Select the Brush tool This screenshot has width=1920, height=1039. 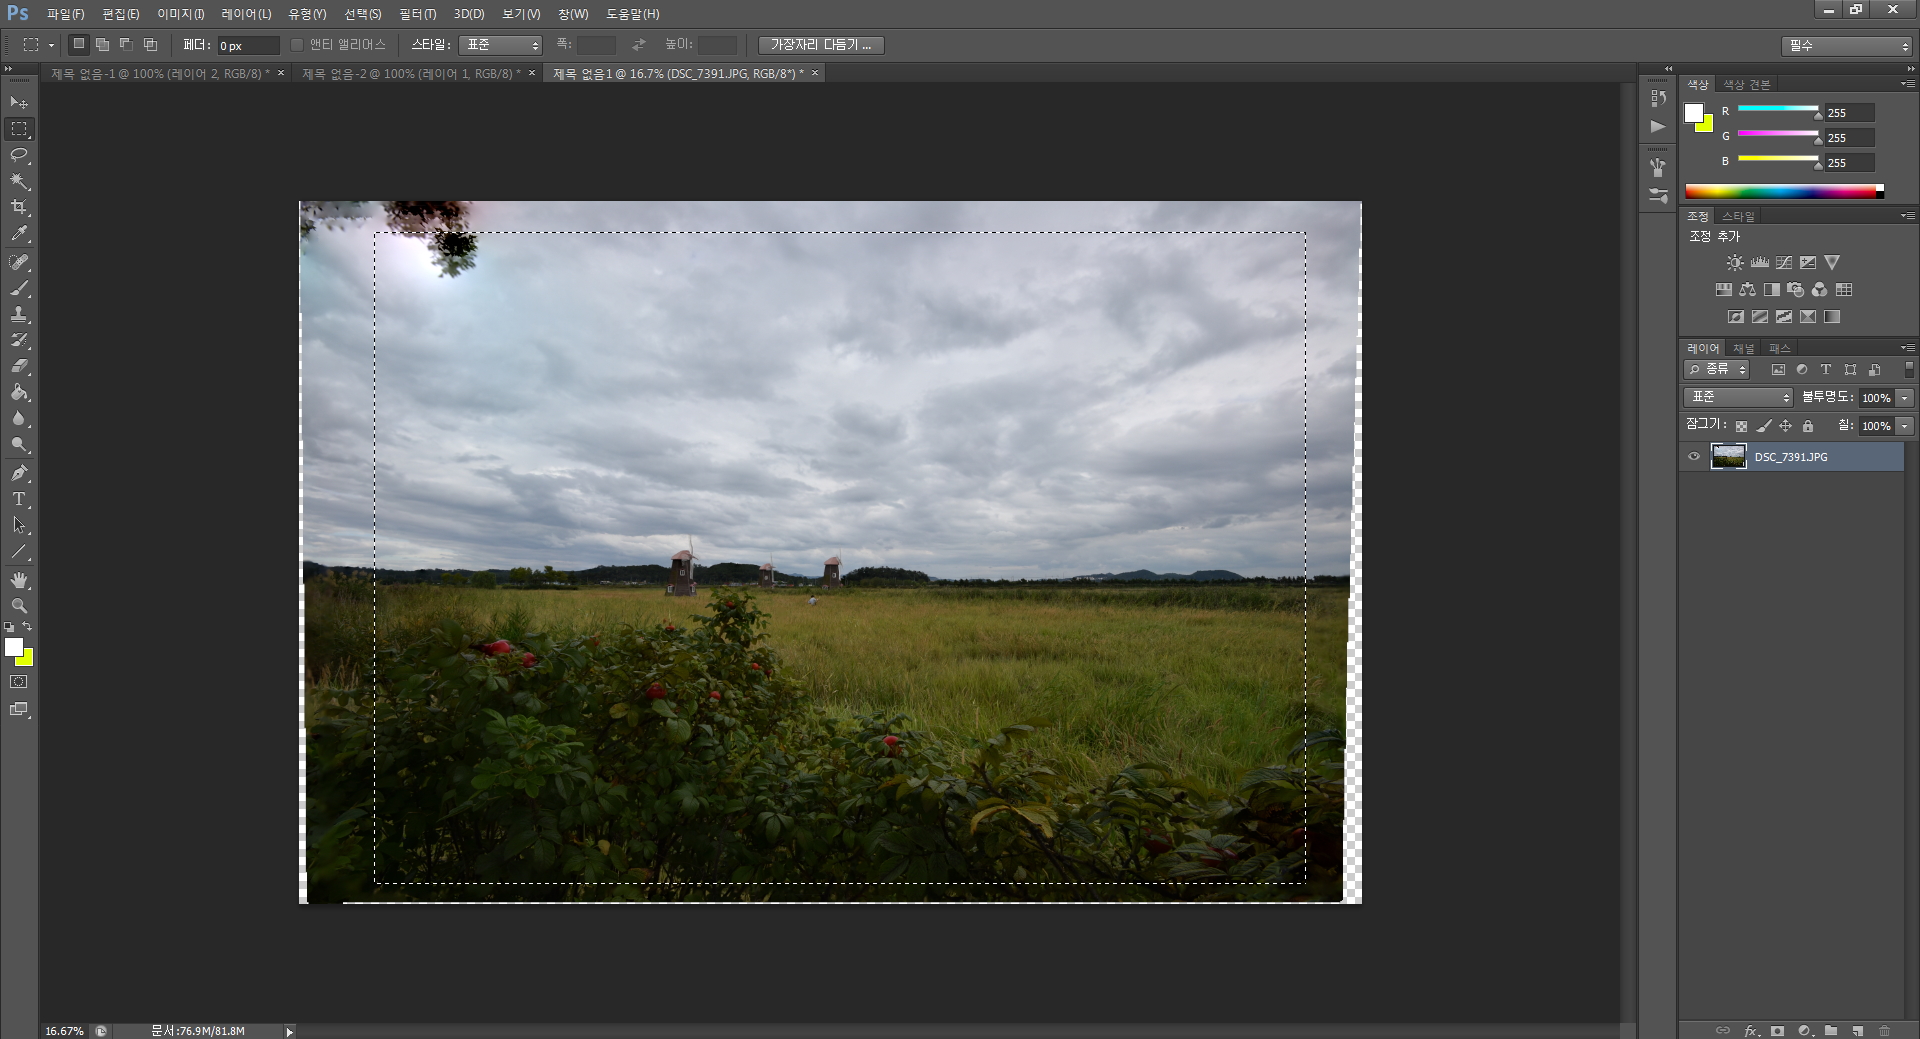click(x=19, y=289)
